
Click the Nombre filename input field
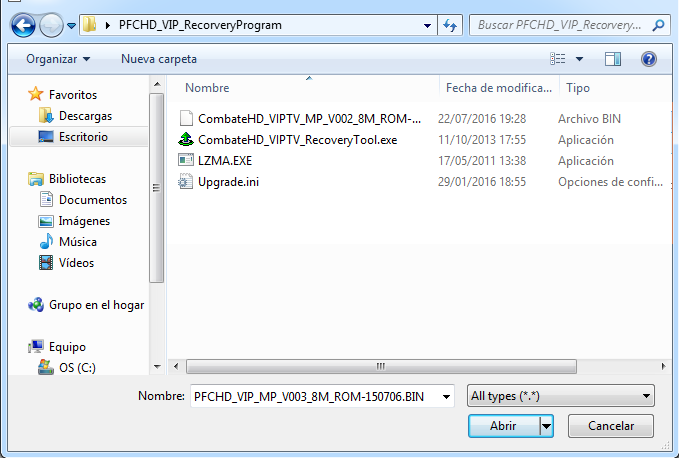[x=322, y=396]
